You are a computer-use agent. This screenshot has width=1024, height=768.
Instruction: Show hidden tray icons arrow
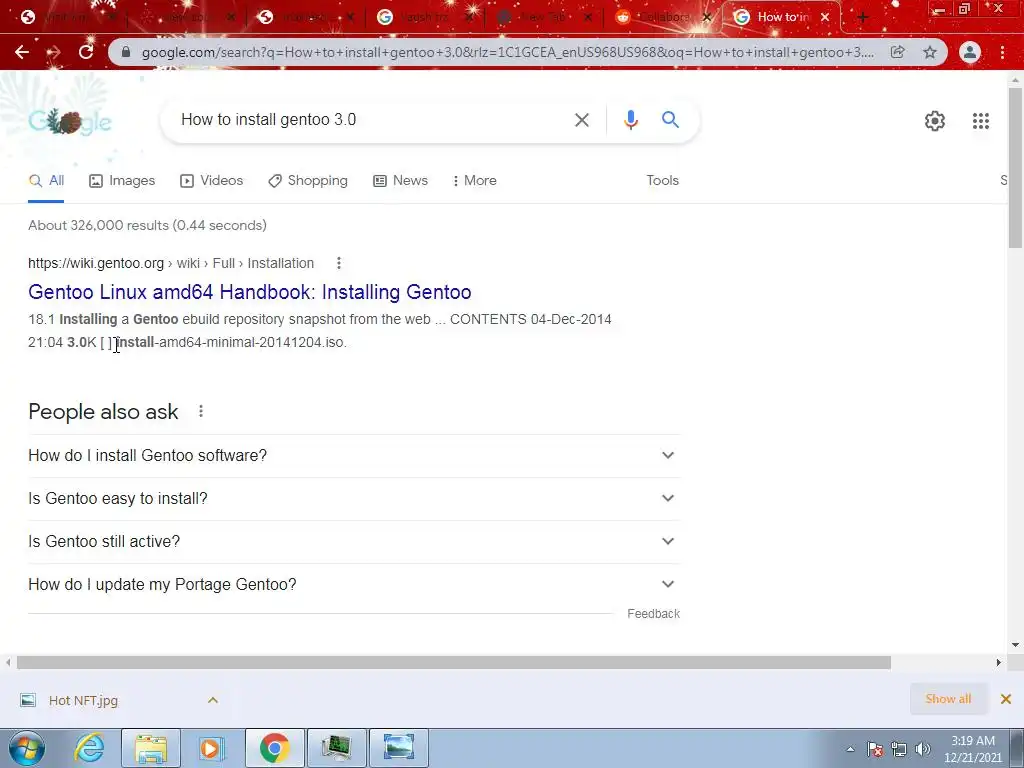(x=850, y=749)
